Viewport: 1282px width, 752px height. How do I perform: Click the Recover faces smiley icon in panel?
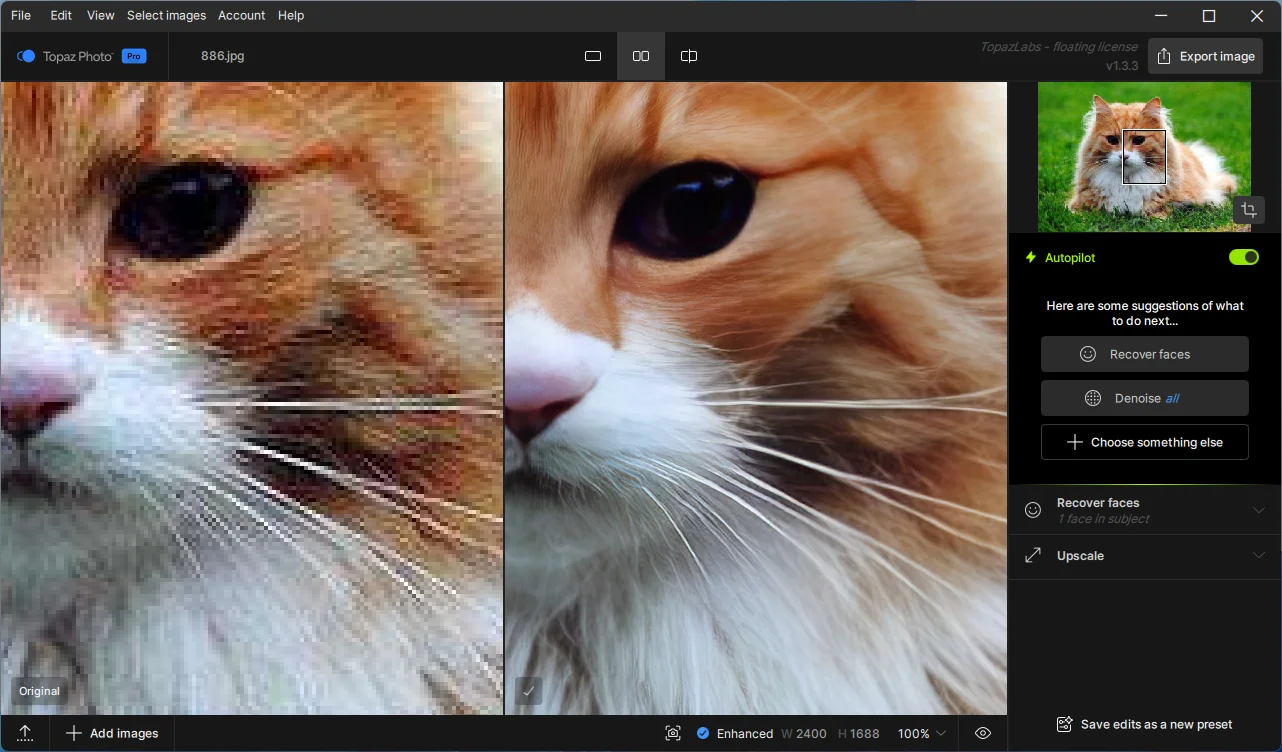(1033, 510)
